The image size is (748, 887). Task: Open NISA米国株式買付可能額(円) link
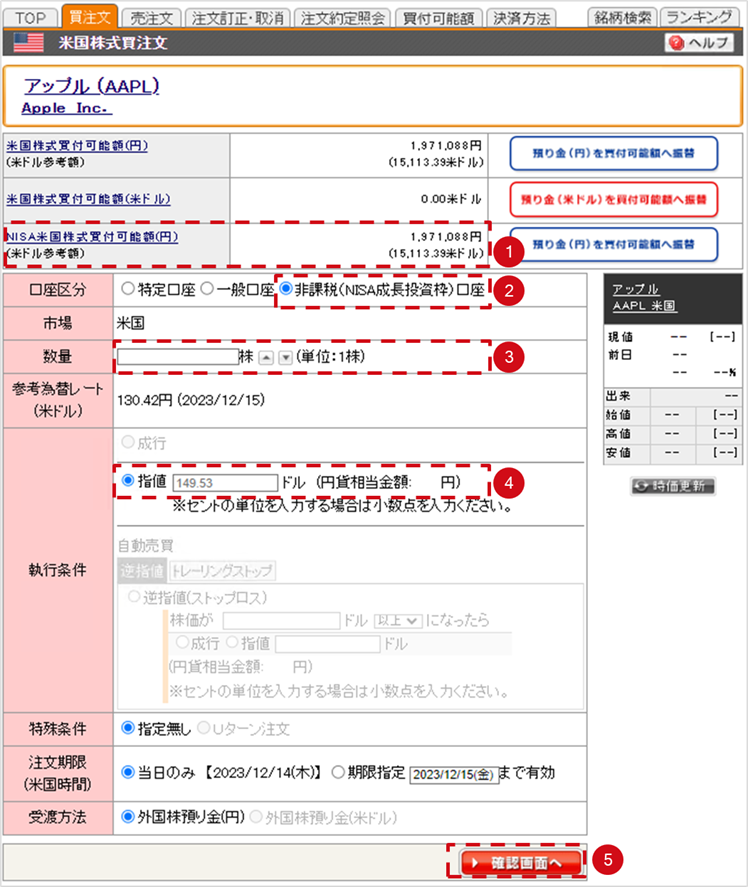(92, 236)
